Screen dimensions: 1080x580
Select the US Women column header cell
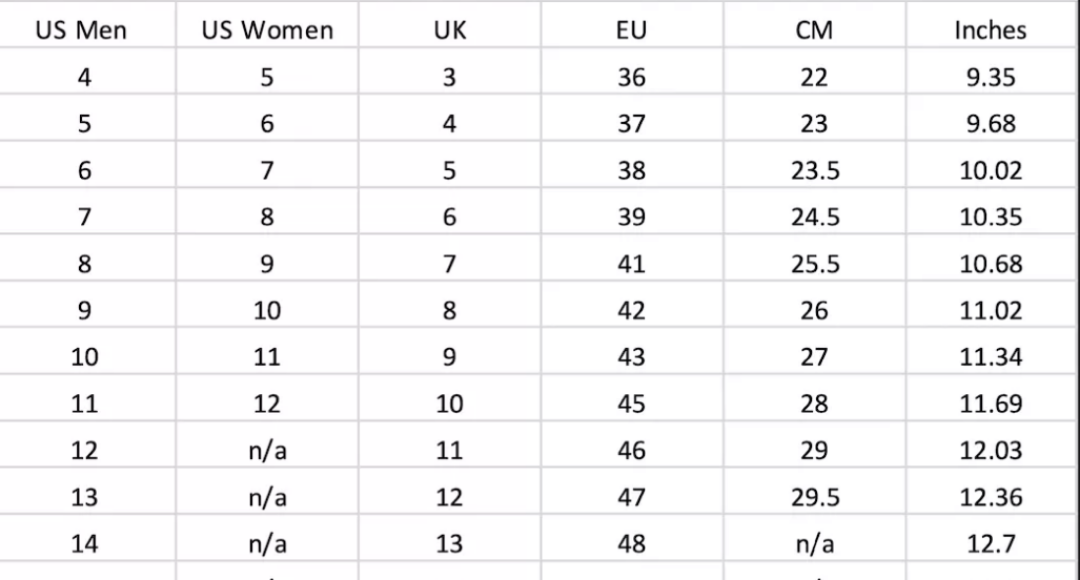tap(267, 30)
